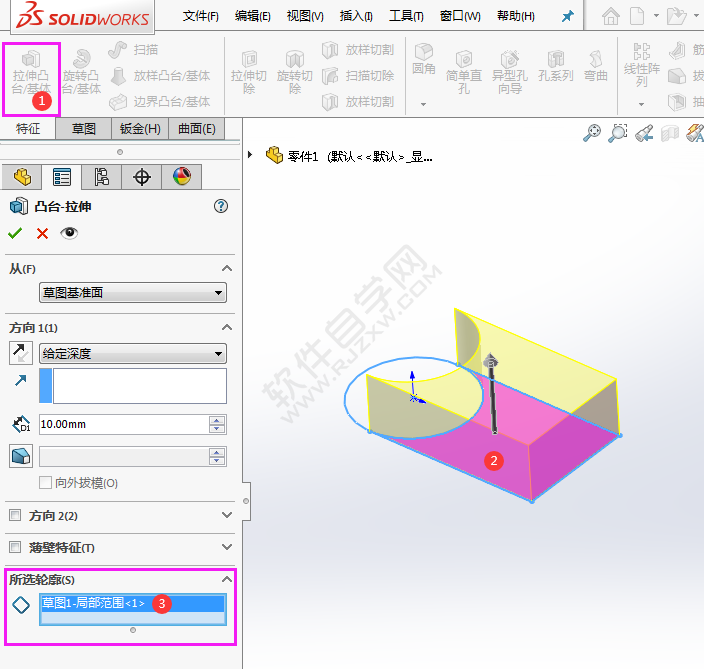Cancel the extrude with the red X
This screenshot has width=704, height=669.
42,233
